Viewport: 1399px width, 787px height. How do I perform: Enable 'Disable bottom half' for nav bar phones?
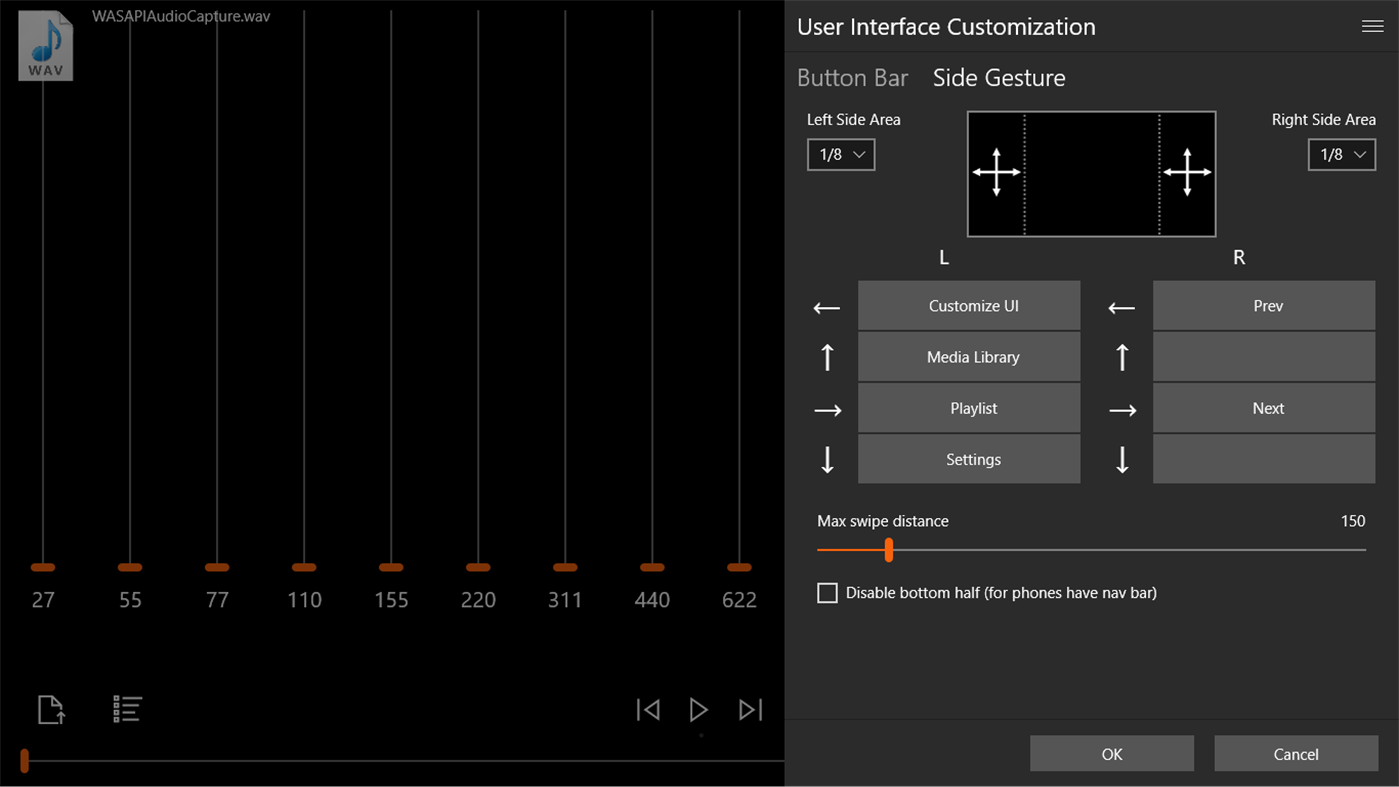click(x=827, y=592)
